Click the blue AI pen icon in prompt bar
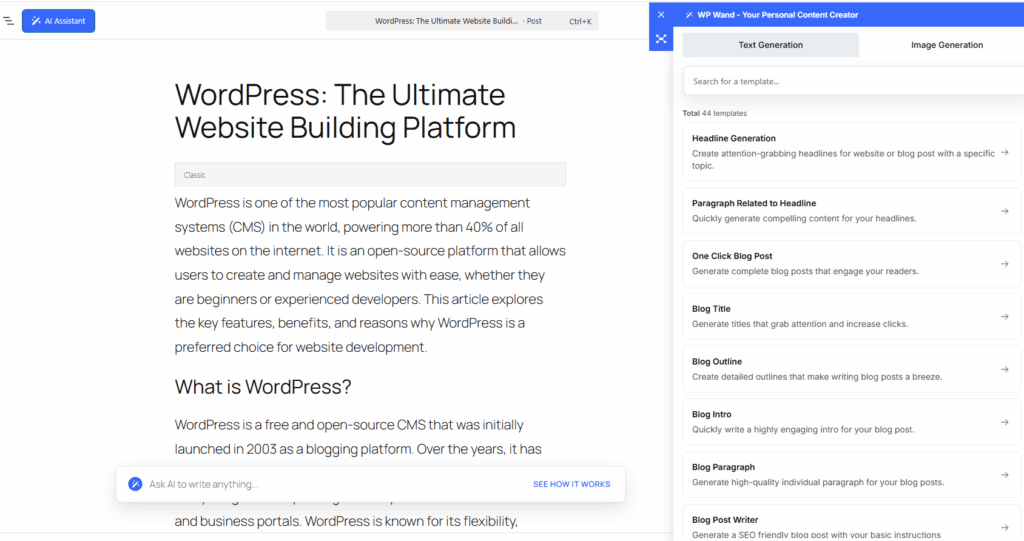 [x=135, y=484]
